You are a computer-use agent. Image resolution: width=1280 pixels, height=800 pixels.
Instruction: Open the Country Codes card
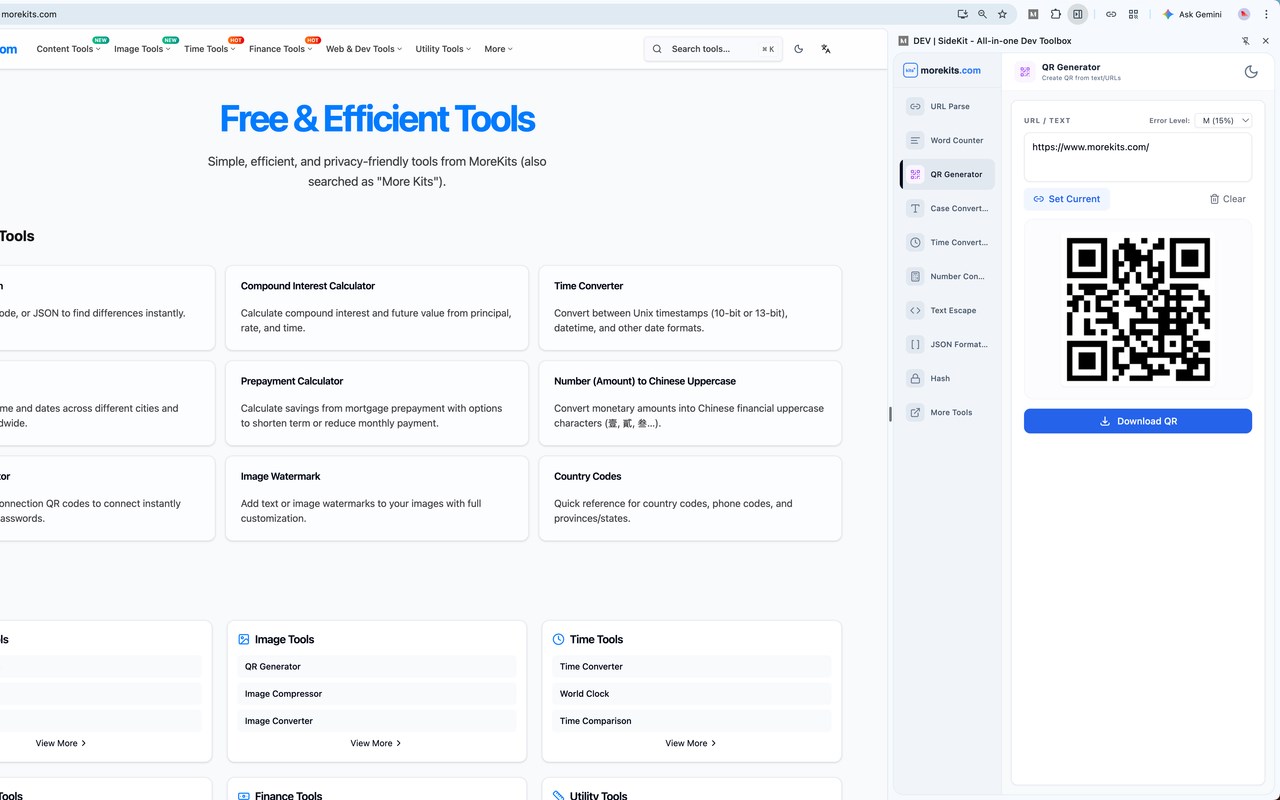(690, 498)
